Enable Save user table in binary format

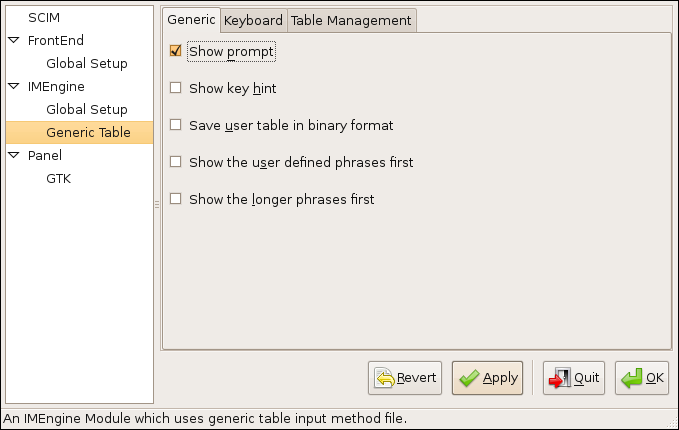coord(176,125)
